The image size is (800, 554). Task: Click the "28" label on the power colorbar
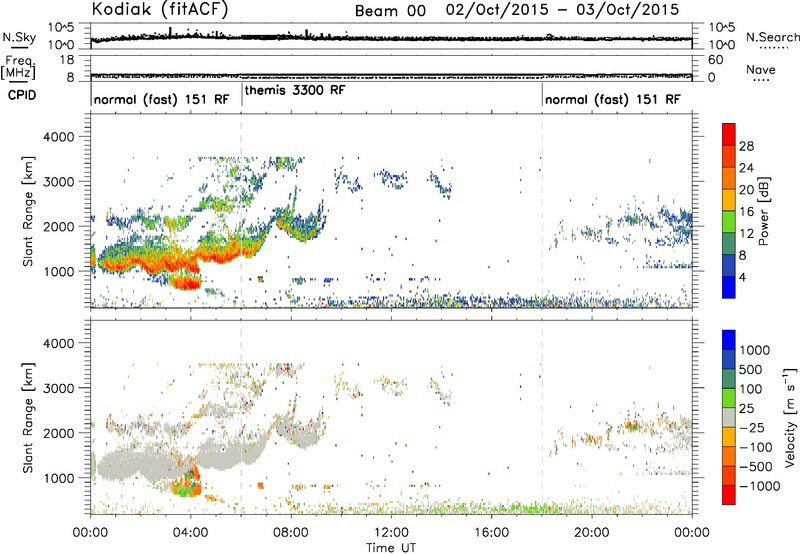746,146
